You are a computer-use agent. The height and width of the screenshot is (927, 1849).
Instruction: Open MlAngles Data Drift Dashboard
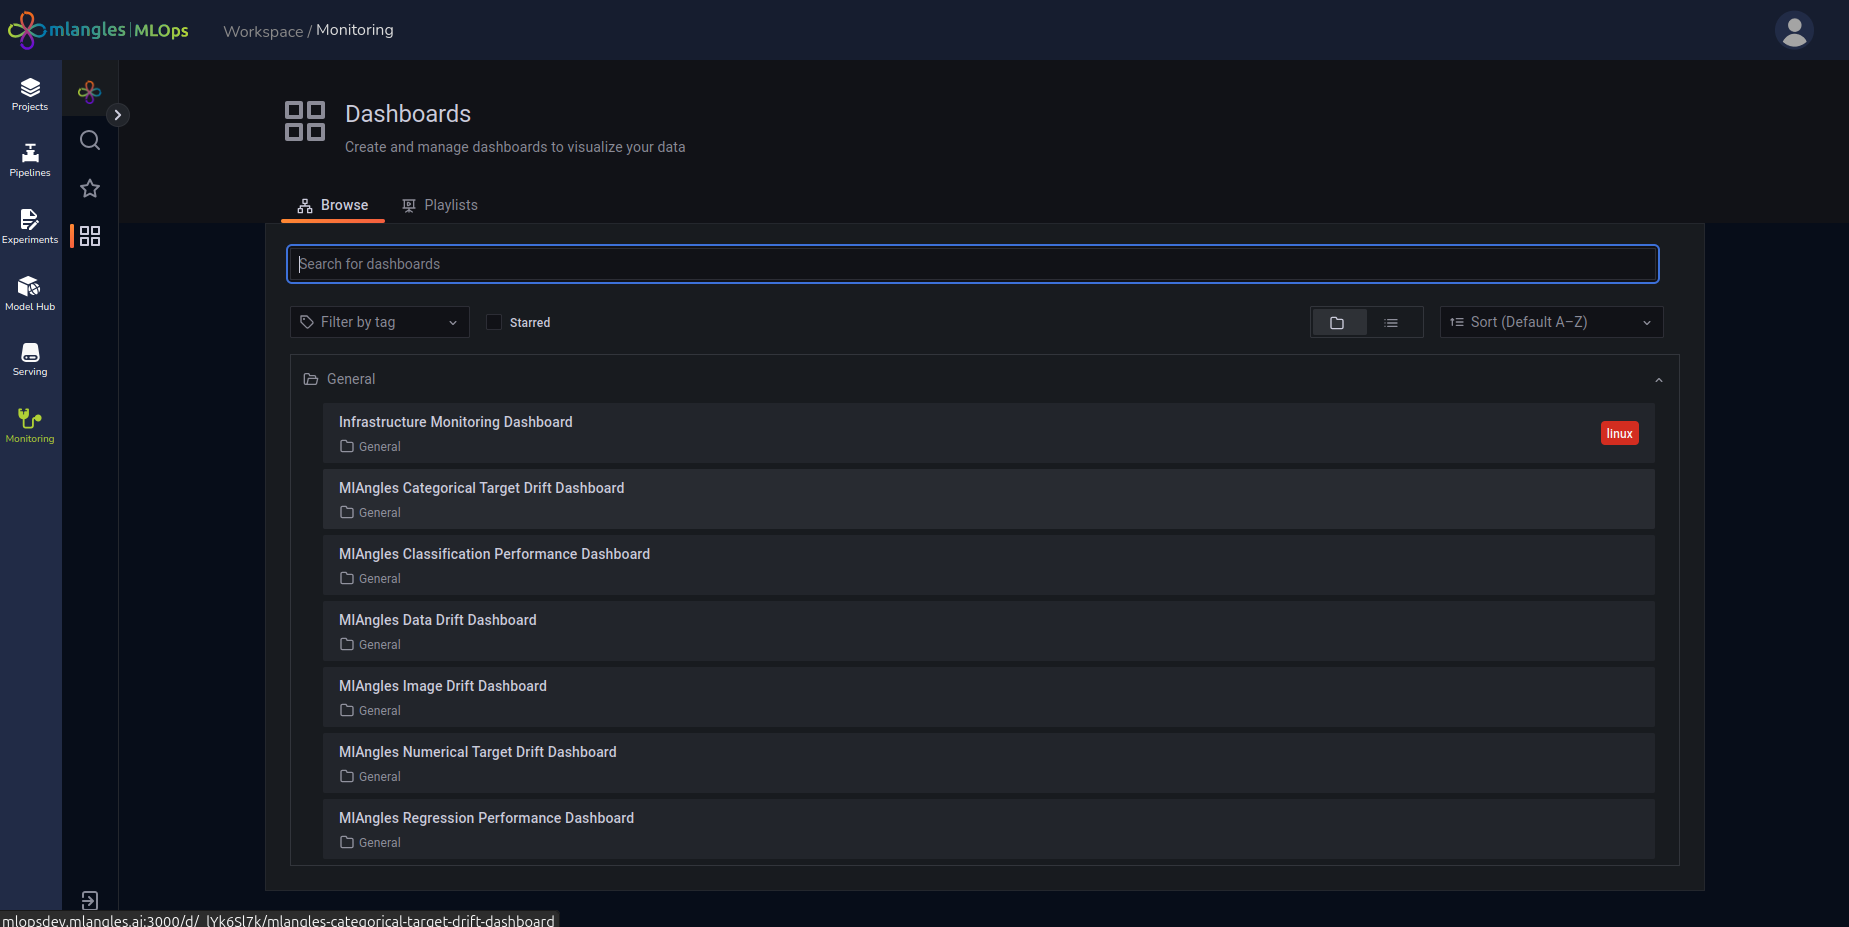(438, 620)
